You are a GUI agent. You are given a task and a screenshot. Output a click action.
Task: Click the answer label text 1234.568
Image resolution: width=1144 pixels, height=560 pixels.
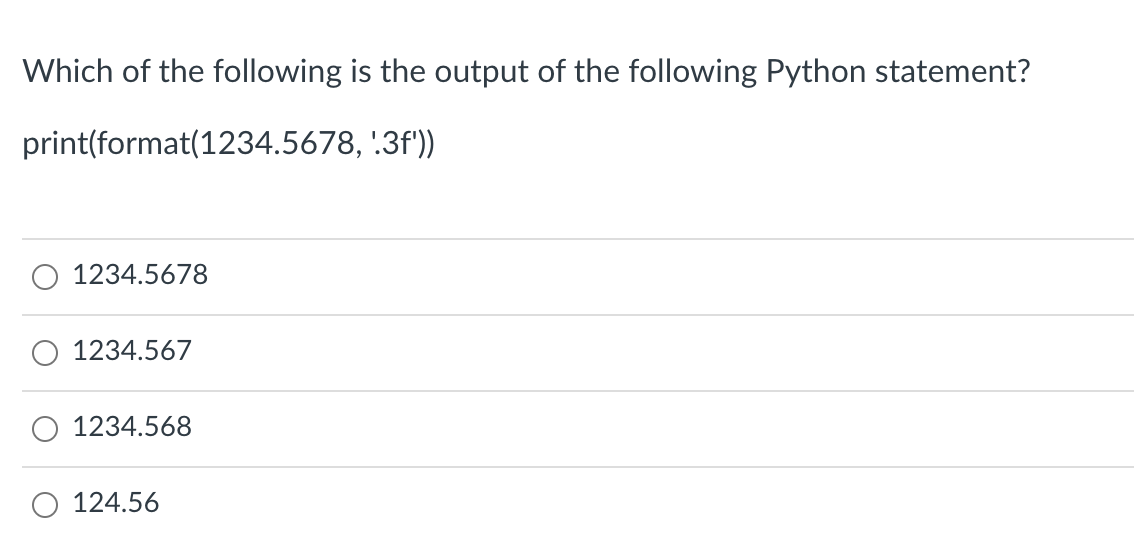click(132, 427)
